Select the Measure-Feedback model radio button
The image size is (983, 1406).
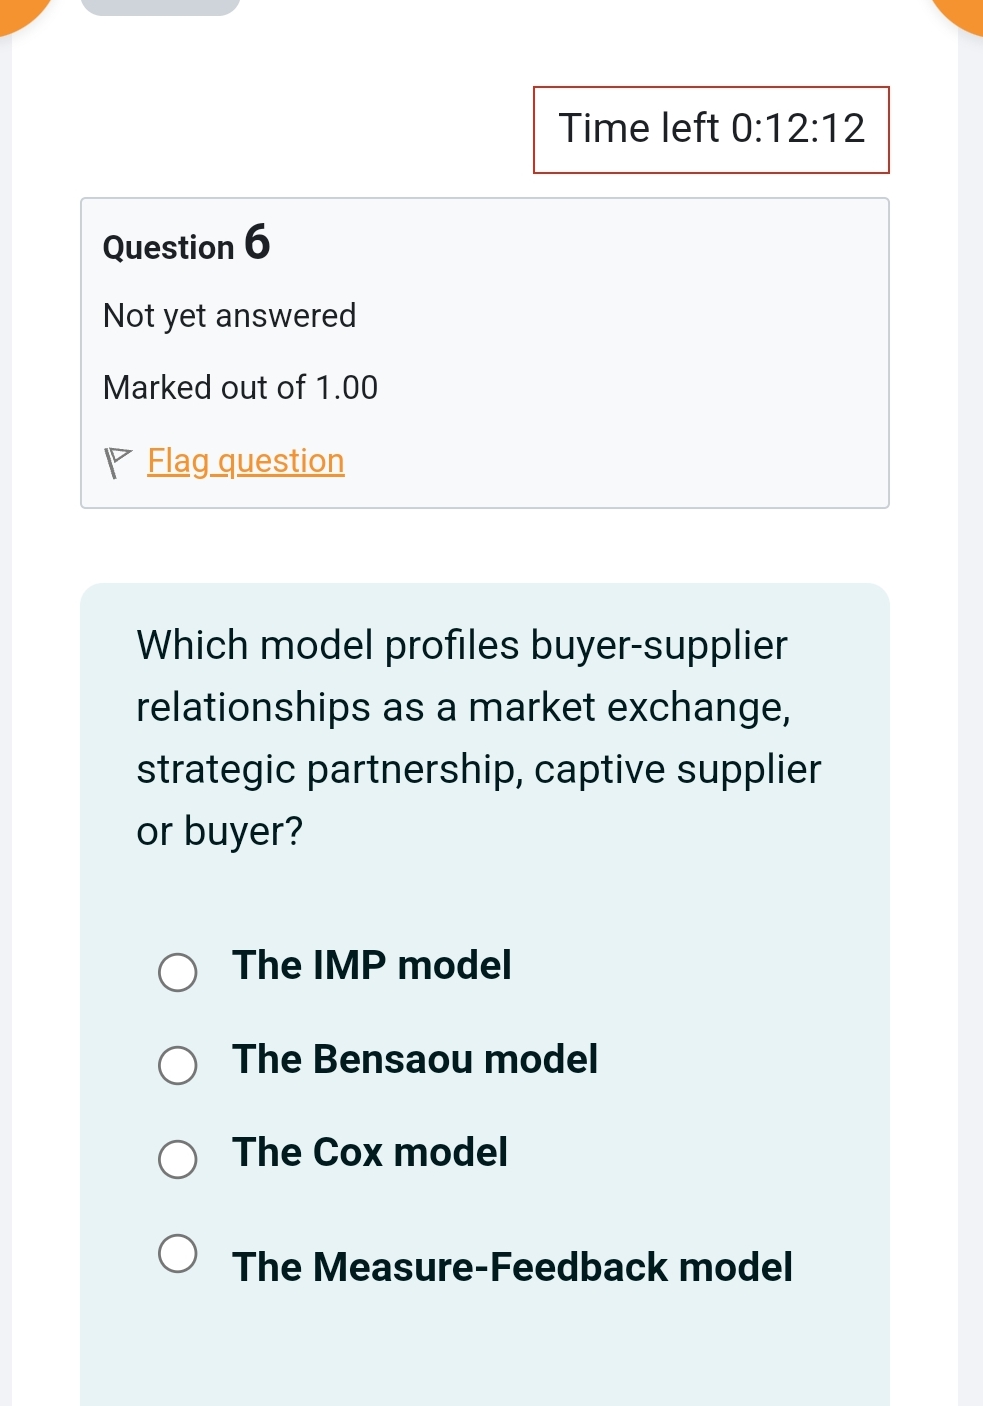(x=178, y=1253)
